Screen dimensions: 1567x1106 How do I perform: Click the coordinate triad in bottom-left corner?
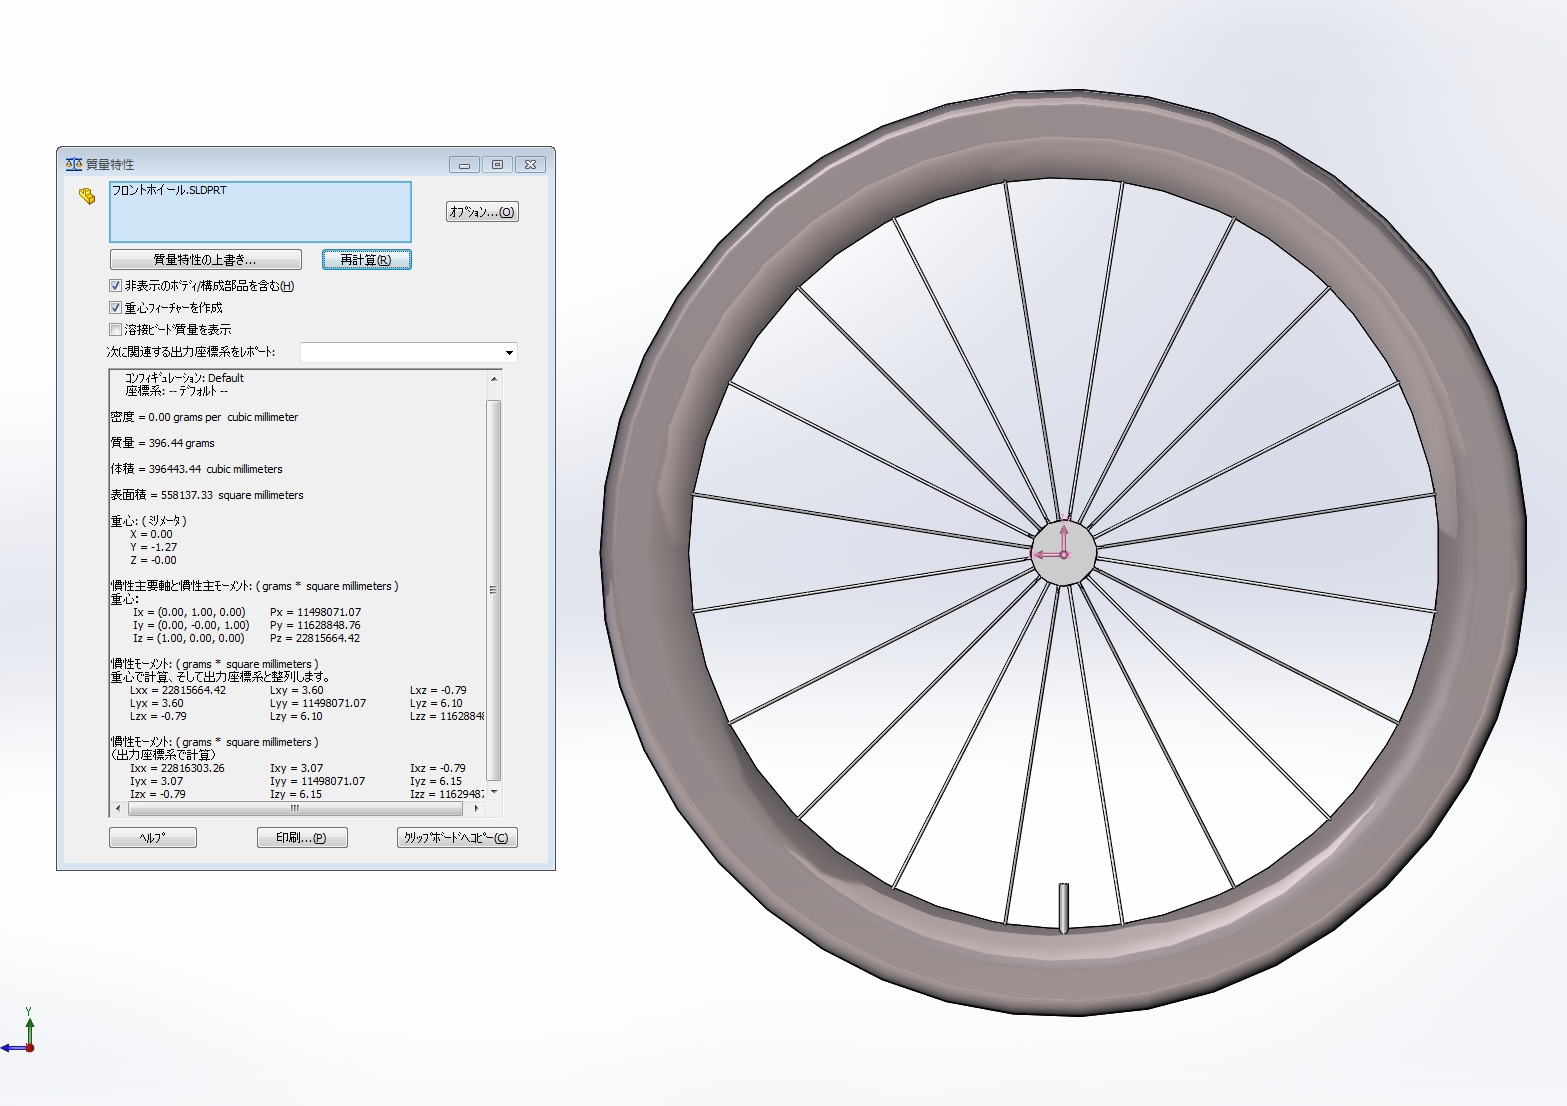pyautogui.click(x=19, y=1030)
